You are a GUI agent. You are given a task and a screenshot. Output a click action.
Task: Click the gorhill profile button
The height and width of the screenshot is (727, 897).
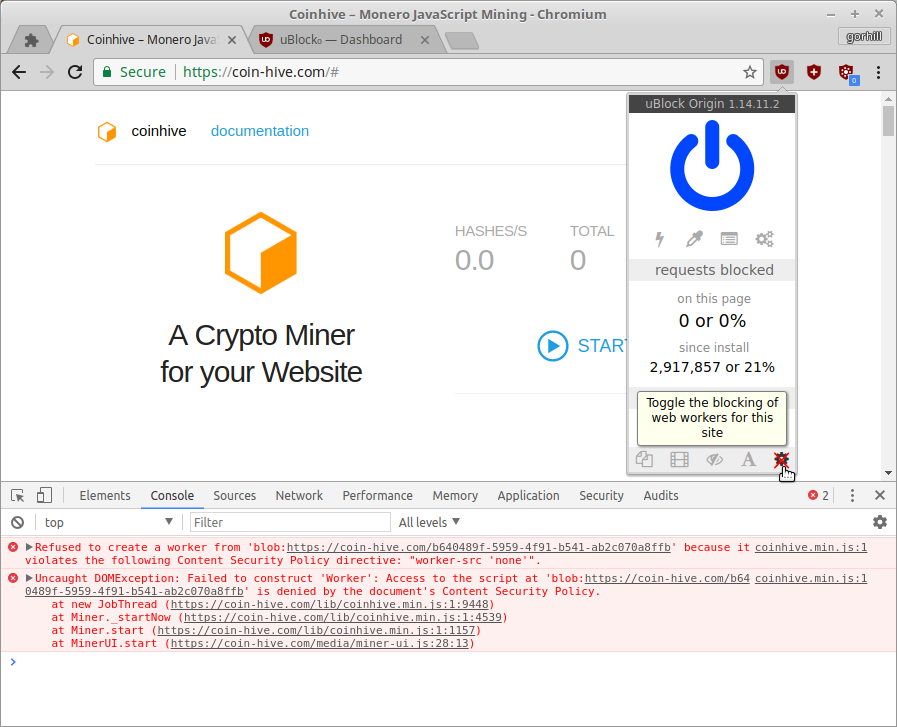coord(864,37)
